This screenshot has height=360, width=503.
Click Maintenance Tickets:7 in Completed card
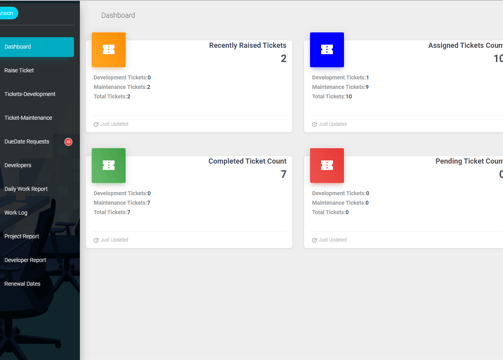click(122, 203)
